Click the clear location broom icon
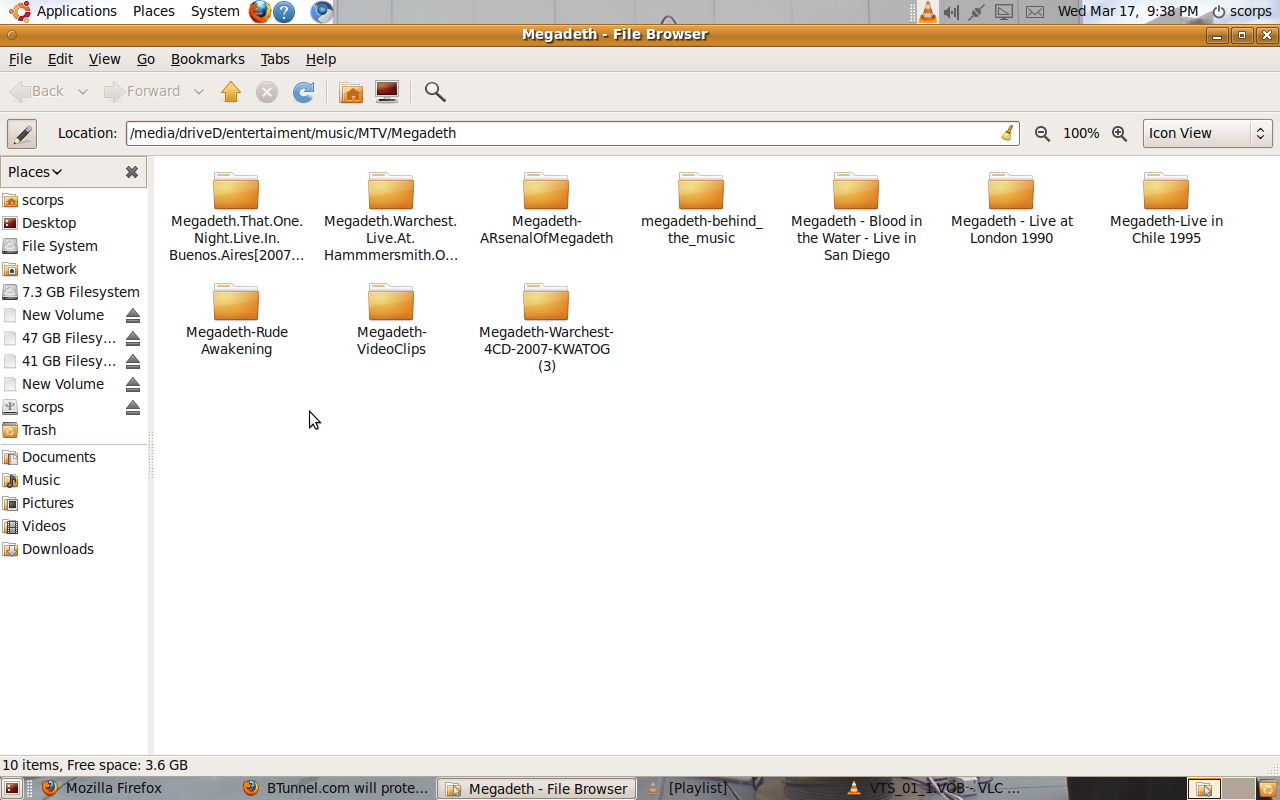 tap(1007, 133)
